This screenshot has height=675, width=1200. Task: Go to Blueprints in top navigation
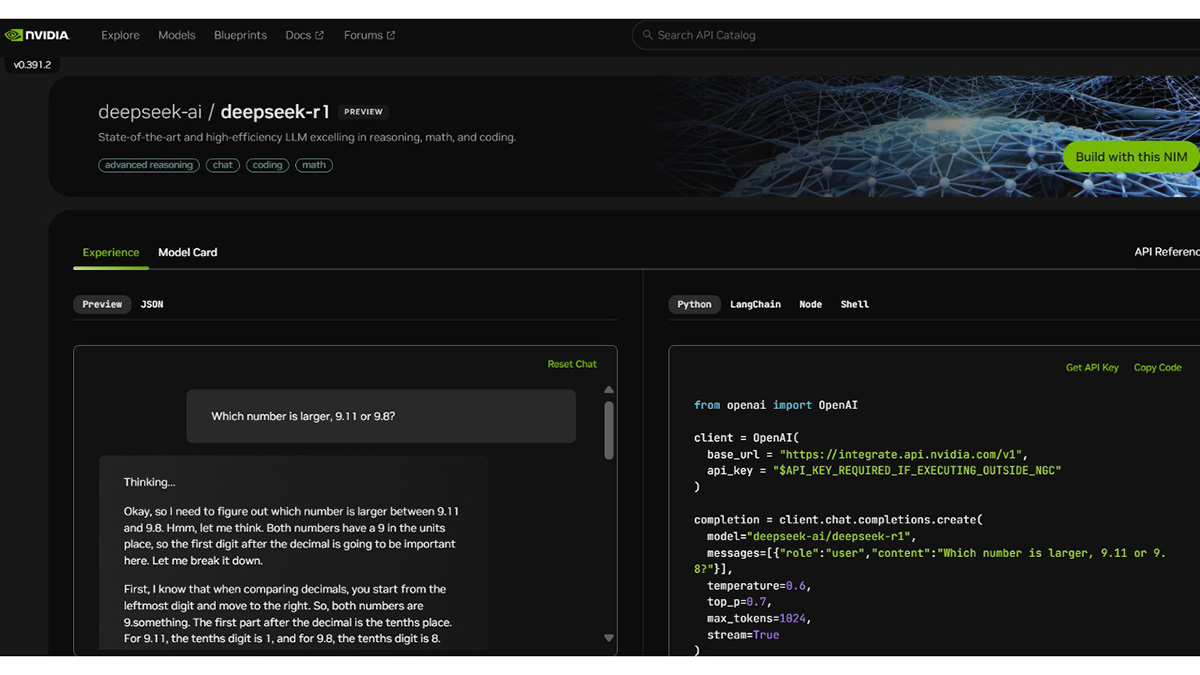(240, 35)
